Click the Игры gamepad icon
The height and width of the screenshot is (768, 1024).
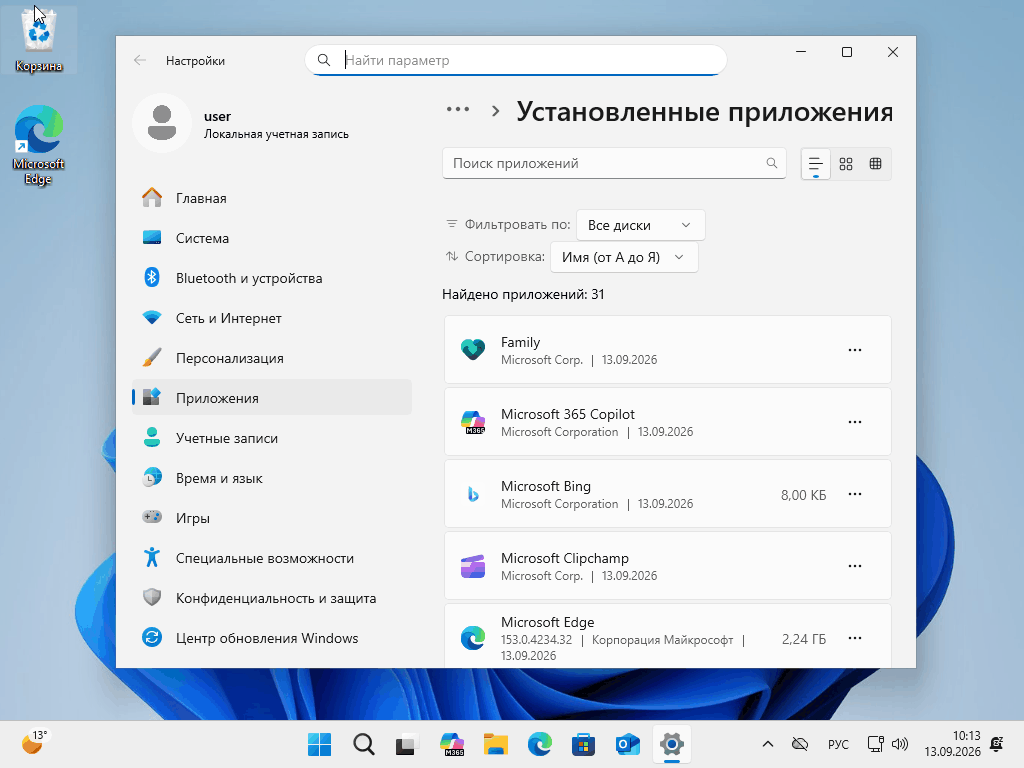click(x=152, y=517)
